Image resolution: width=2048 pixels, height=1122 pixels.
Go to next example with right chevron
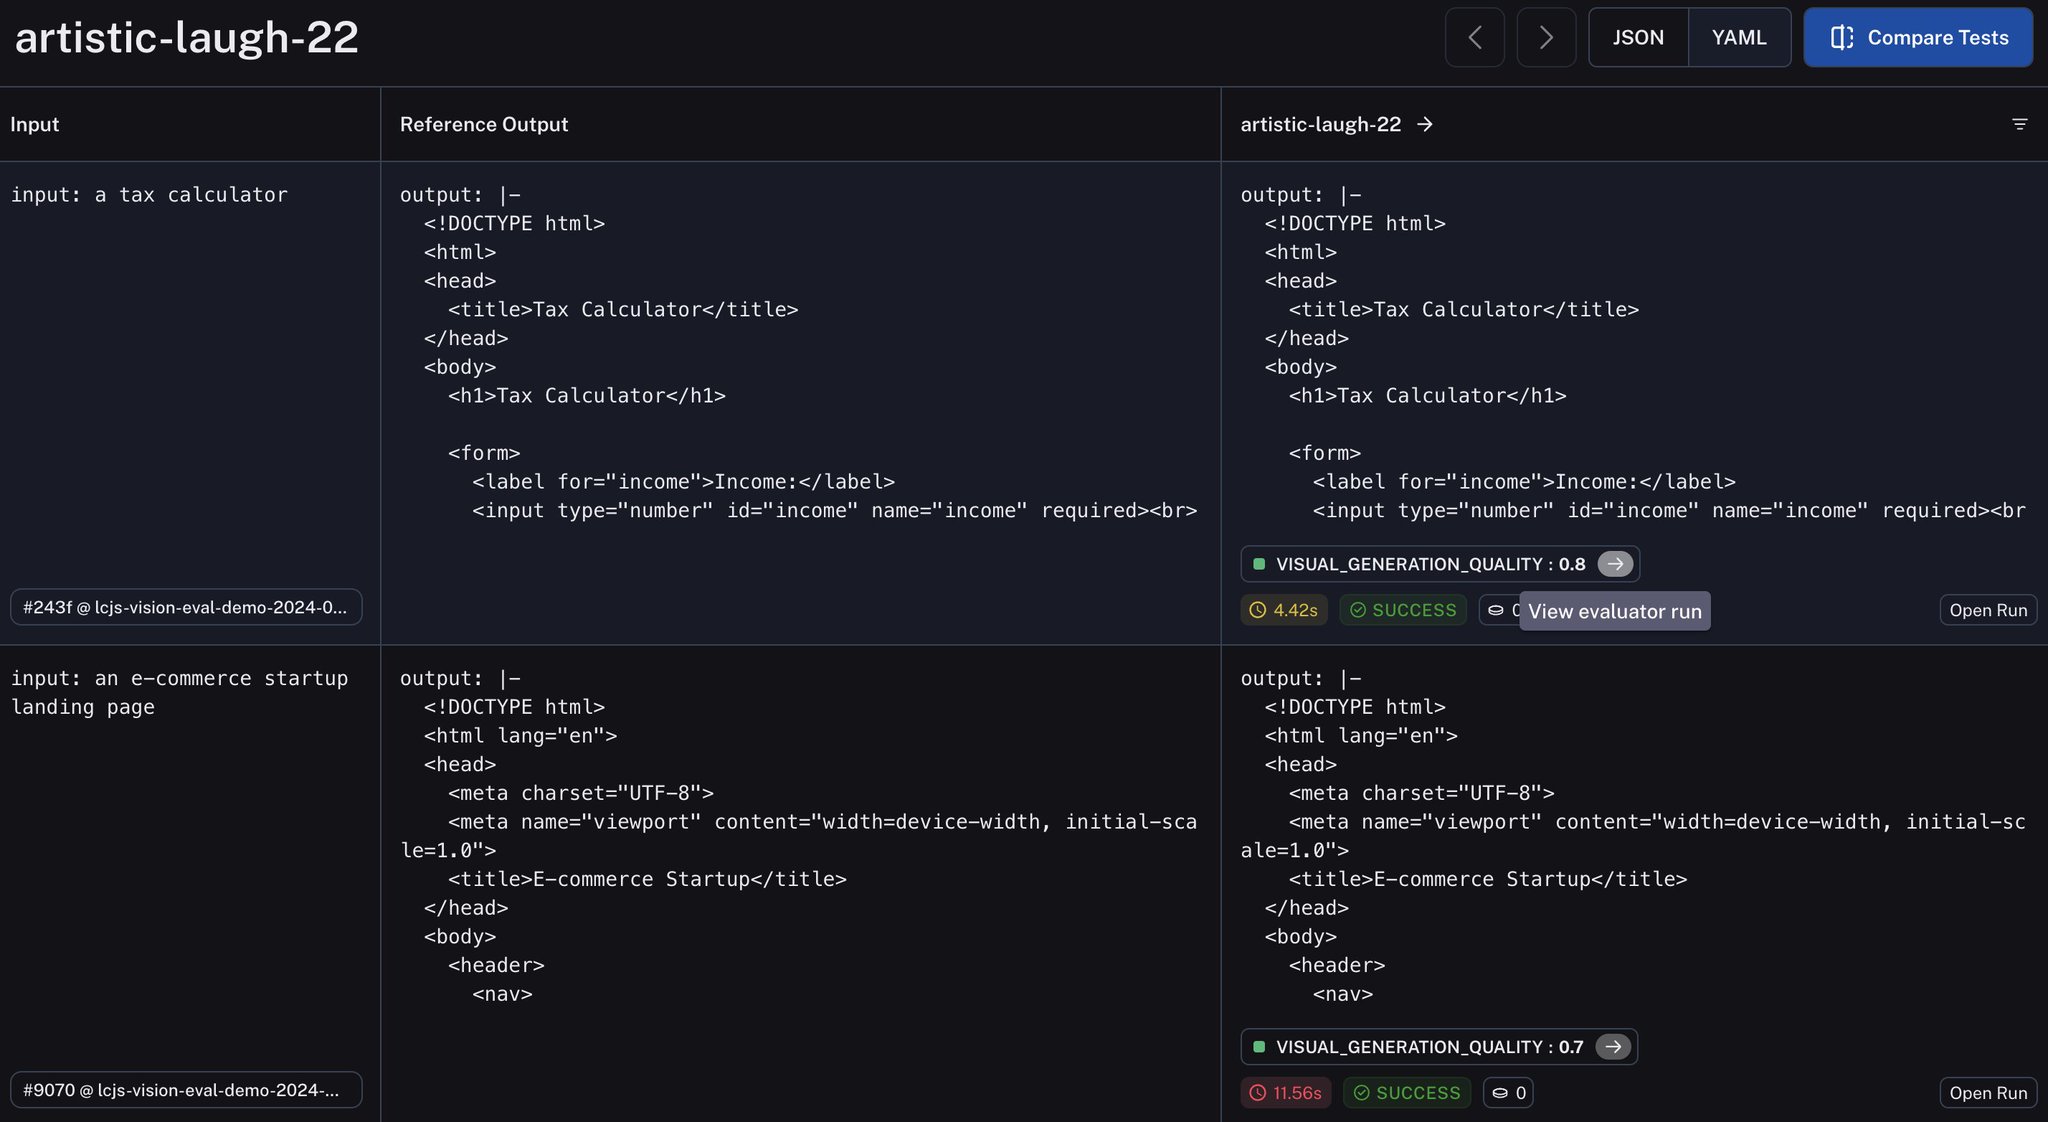coord(1546,38)
